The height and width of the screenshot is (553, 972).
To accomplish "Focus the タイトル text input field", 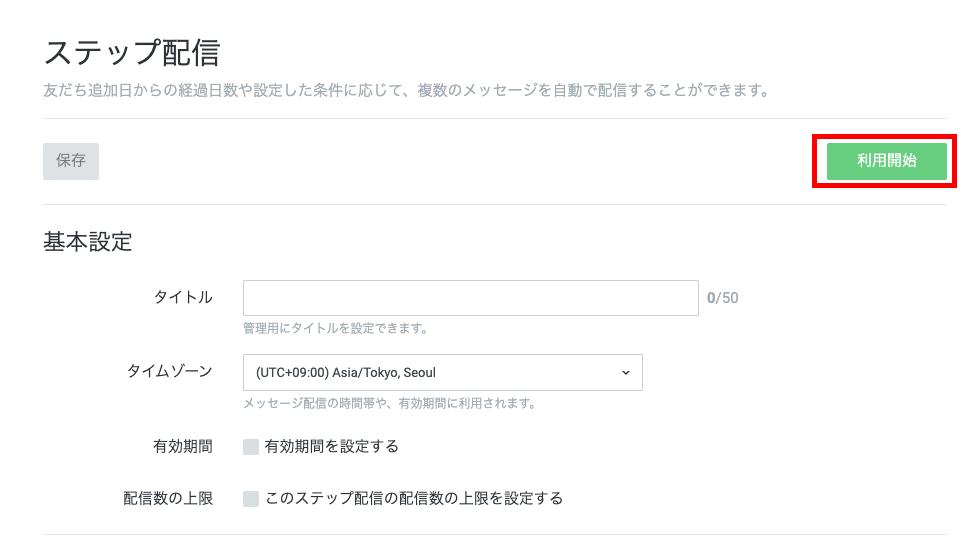I will point(471,298).
